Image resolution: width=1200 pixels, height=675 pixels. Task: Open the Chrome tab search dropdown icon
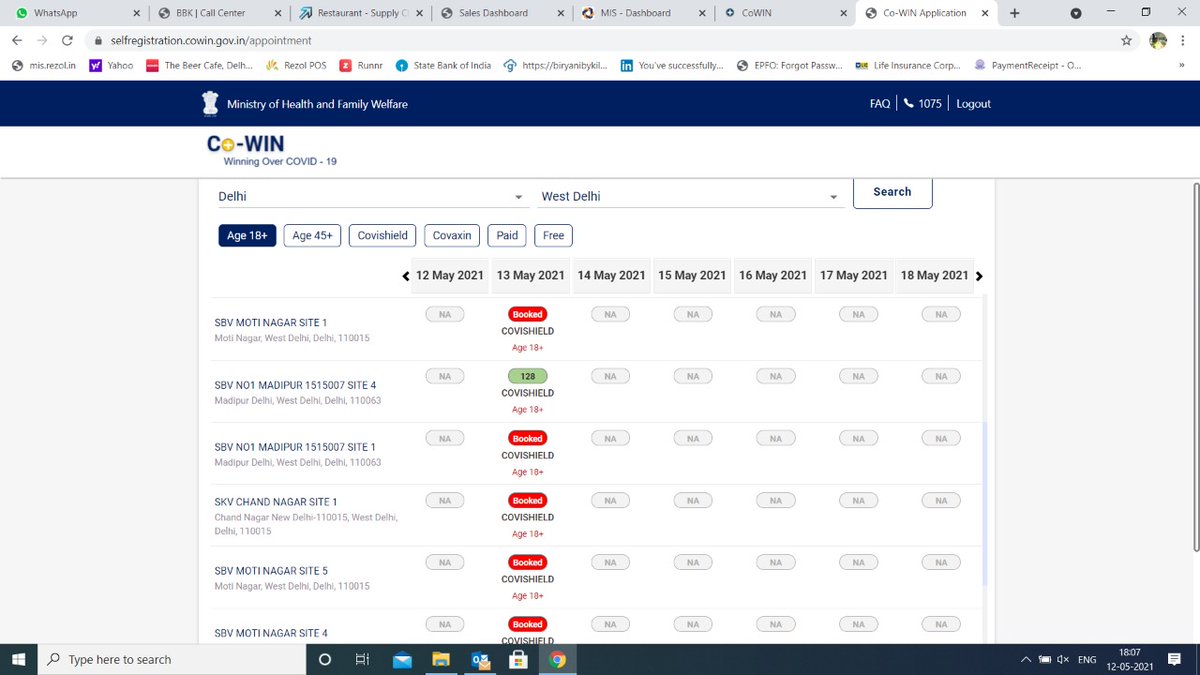(1076, 13)
